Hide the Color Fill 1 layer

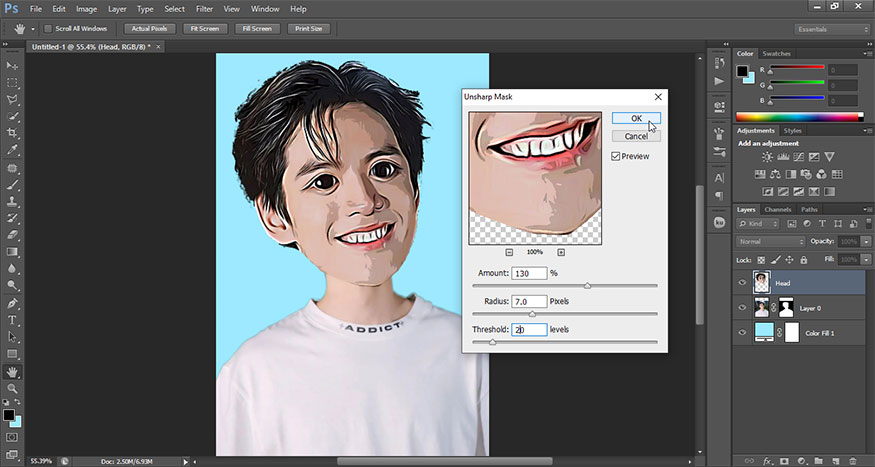(742, 332)
